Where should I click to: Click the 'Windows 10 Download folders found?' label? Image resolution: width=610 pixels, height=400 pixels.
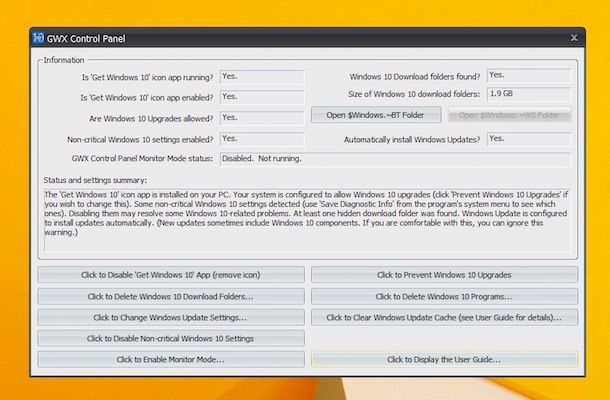coord(415,77)
